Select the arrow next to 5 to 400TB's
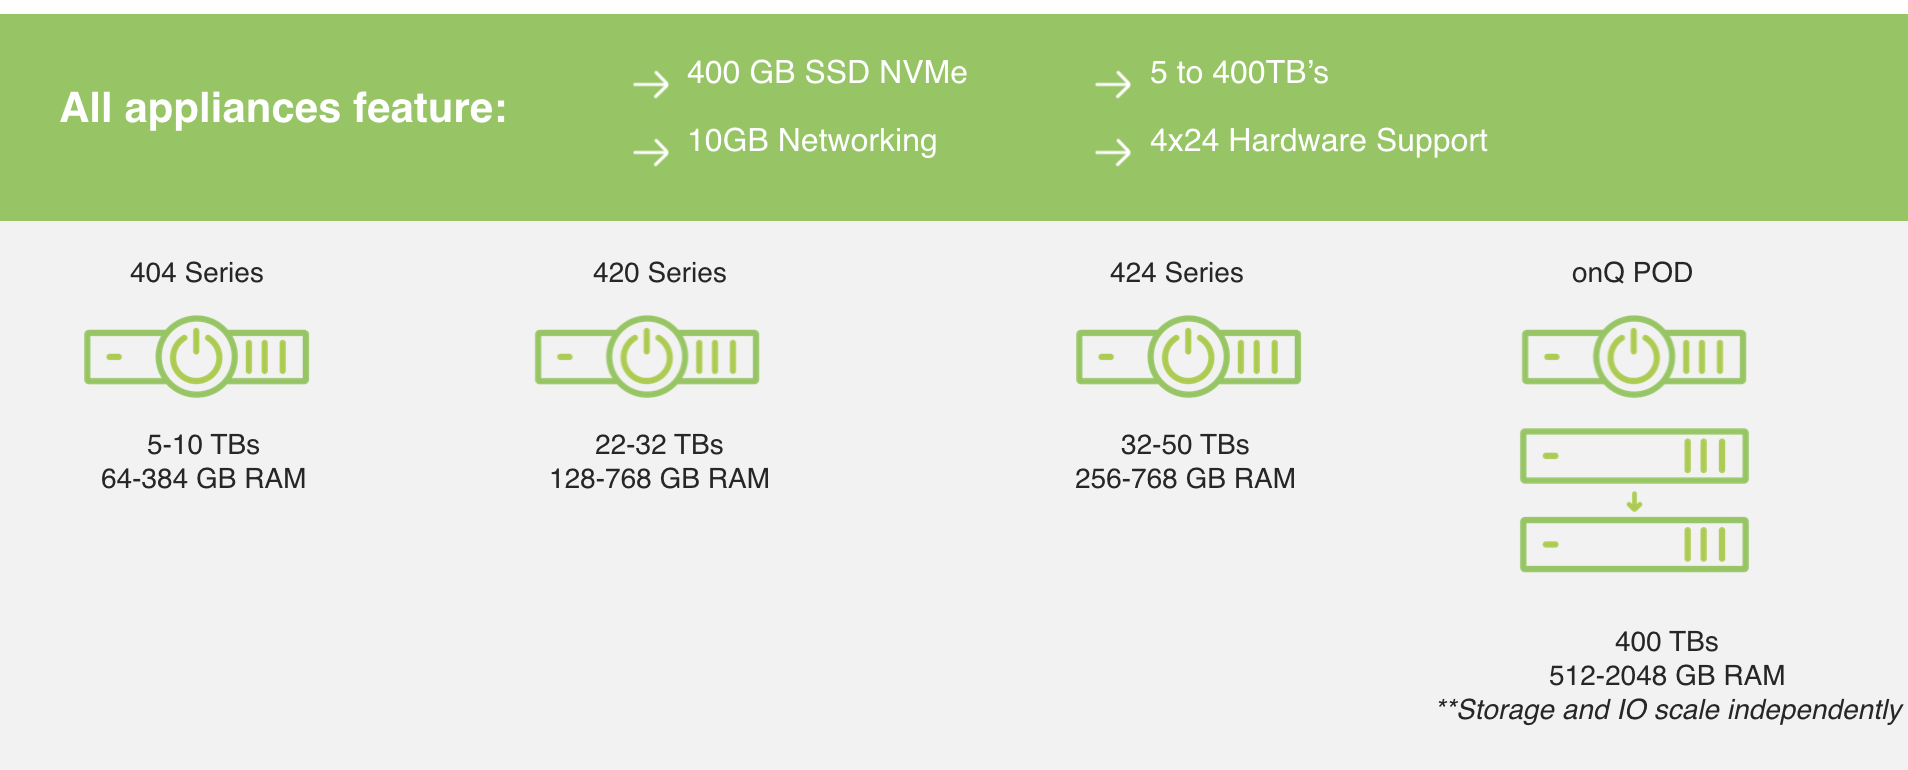Screen dimensions: 1908x770 (x=1113, y=84)
